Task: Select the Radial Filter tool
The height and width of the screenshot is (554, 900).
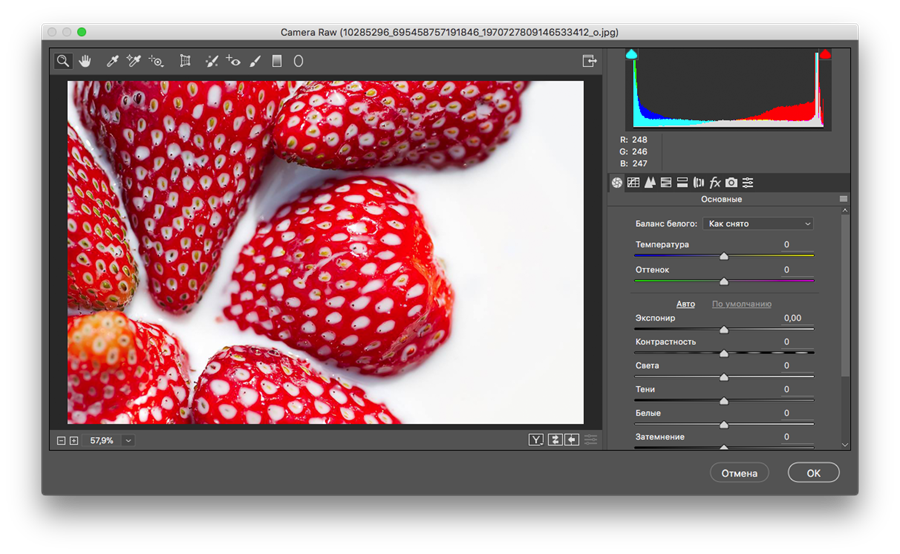Action: [x=298, y=61]
